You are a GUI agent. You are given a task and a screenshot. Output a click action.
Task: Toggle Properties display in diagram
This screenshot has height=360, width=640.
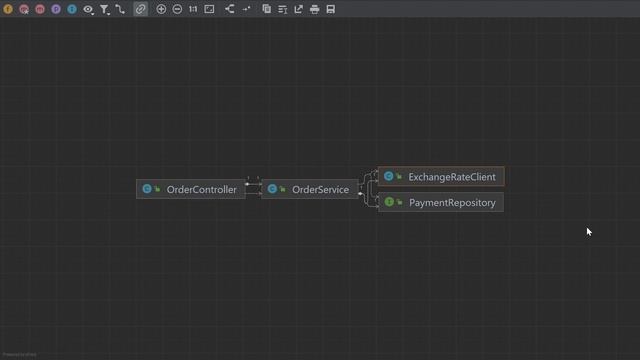click(x=56, y=9)
